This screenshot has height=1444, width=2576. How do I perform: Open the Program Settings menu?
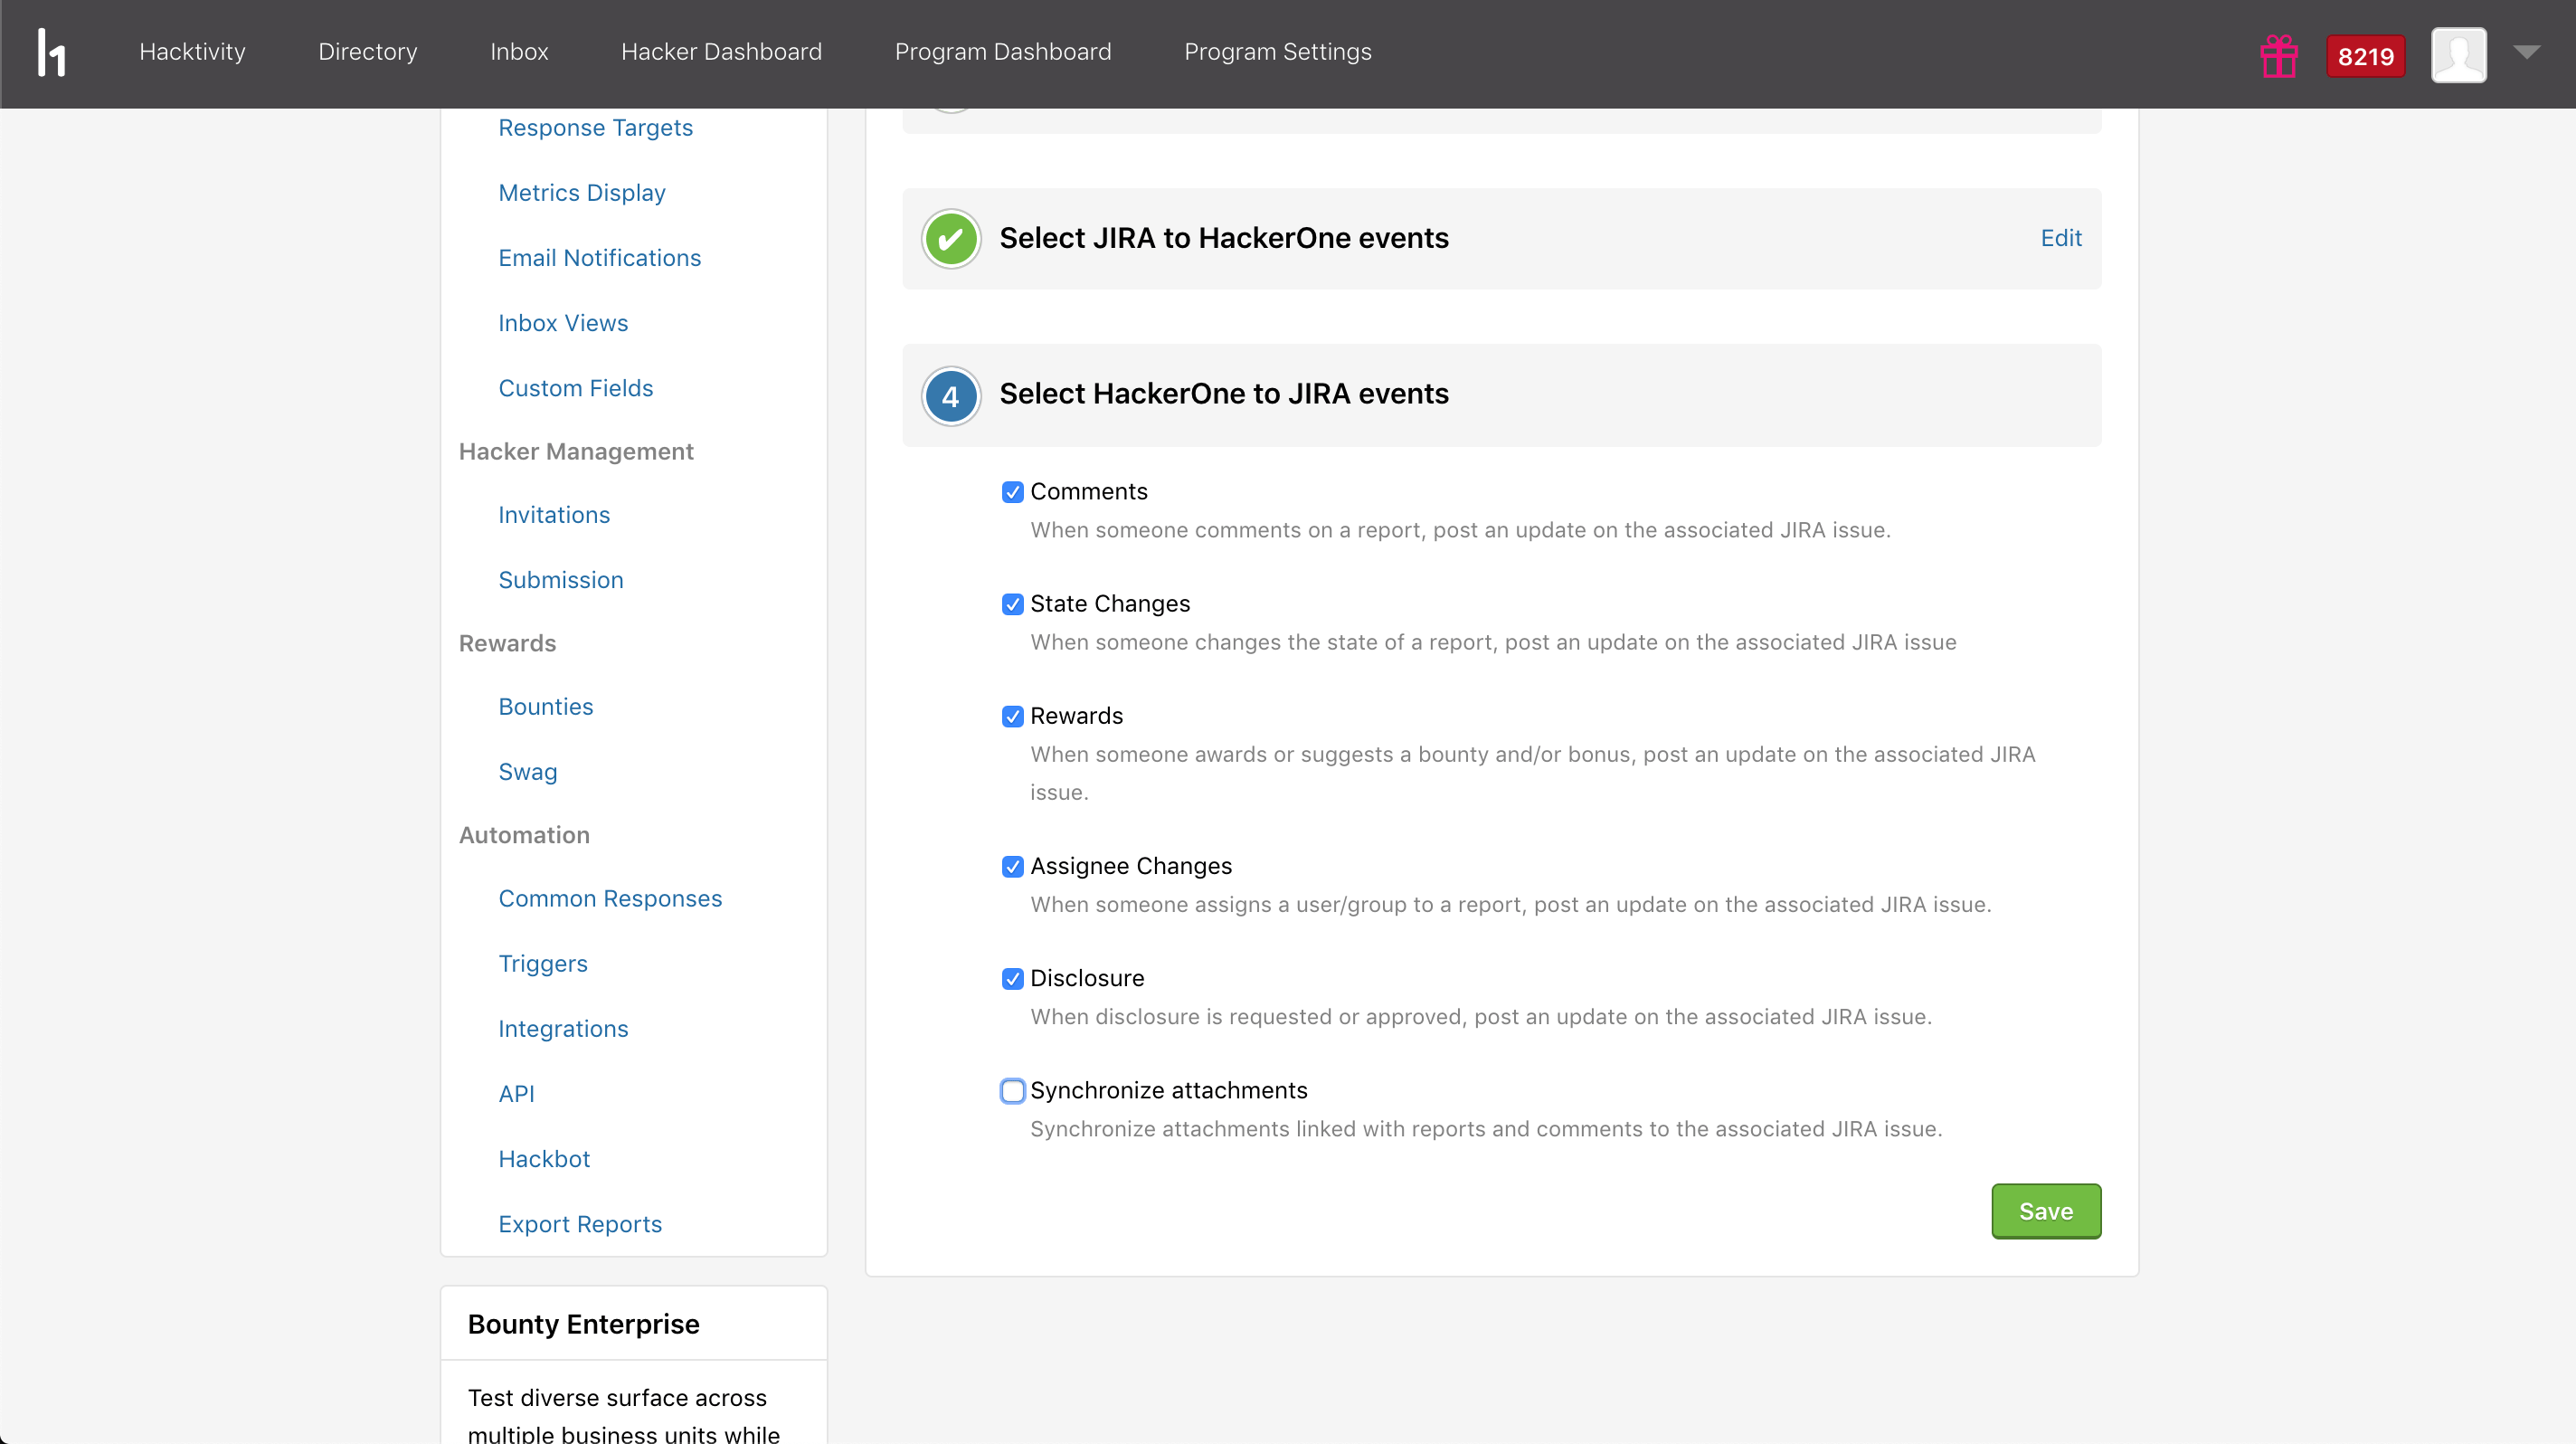tap(1277, 51)
